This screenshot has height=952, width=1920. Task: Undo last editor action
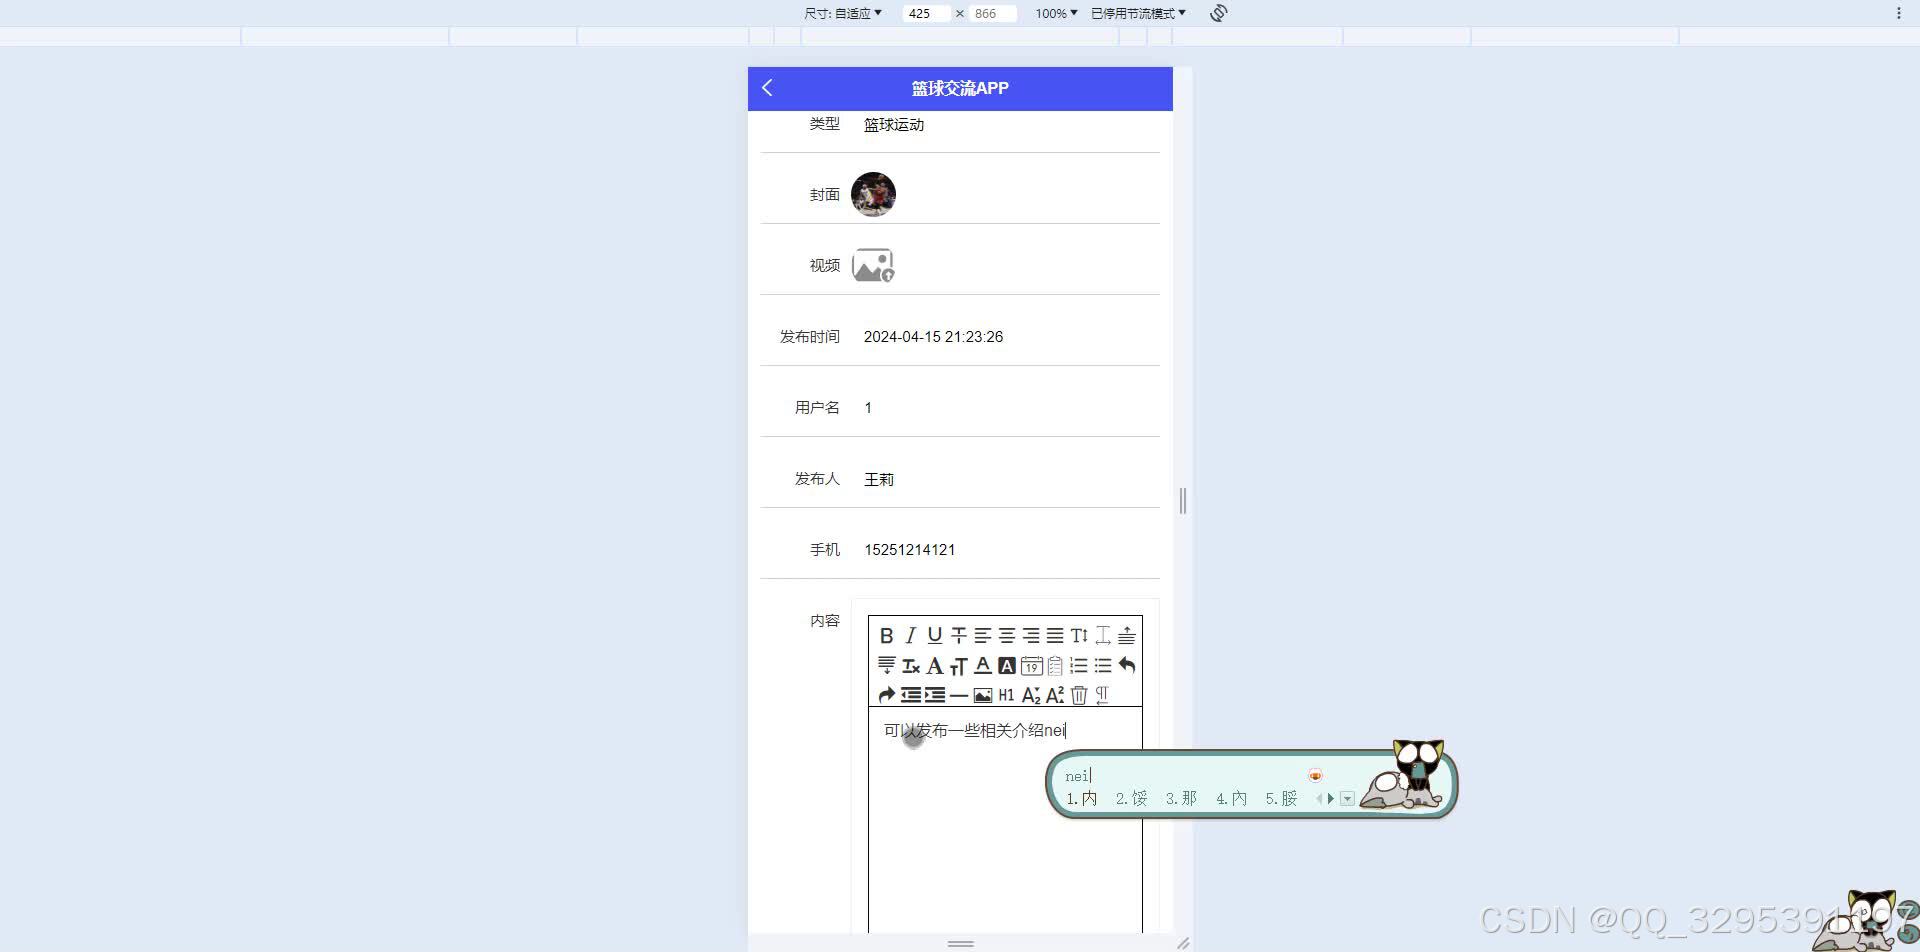pyautogui.click(x=1126, y=666)
